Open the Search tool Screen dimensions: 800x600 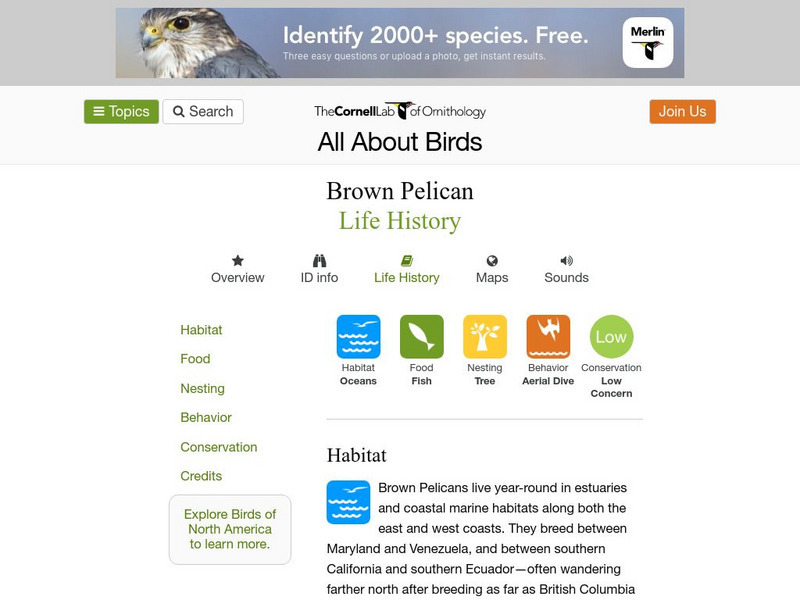tap(203, 111)
